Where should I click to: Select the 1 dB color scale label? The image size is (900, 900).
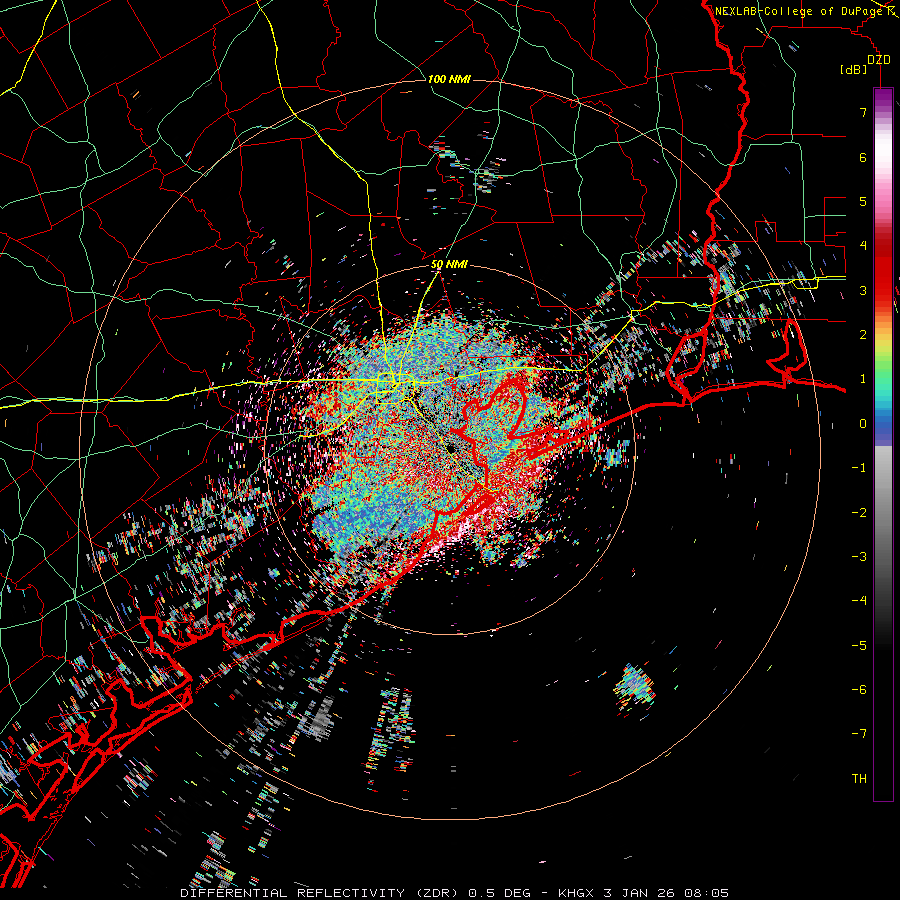click(863, 379)
